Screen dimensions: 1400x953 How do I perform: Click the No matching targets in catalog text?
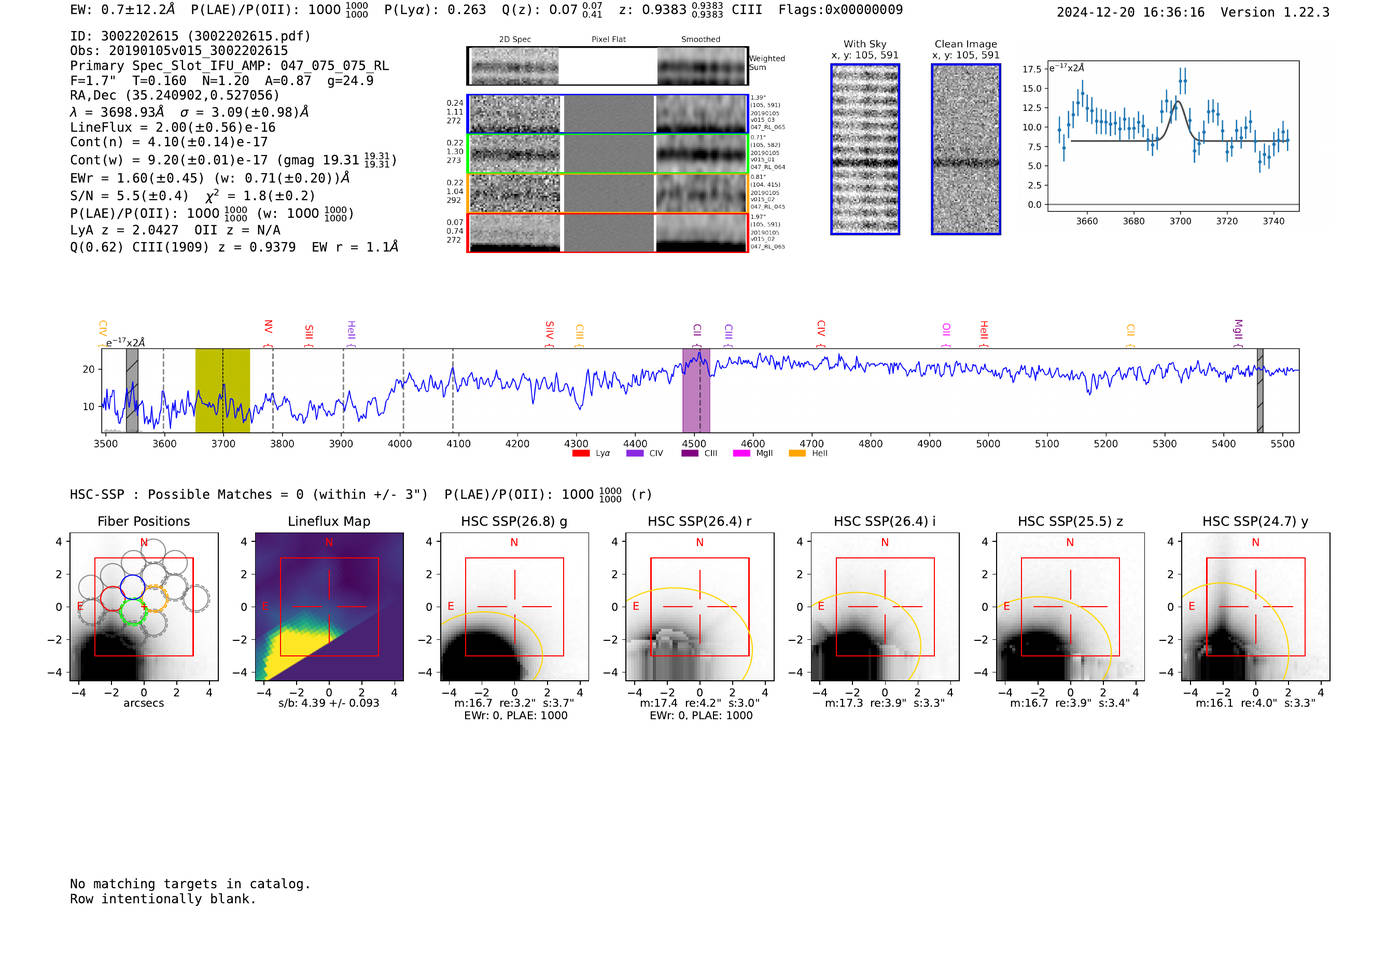click(190, 884)
